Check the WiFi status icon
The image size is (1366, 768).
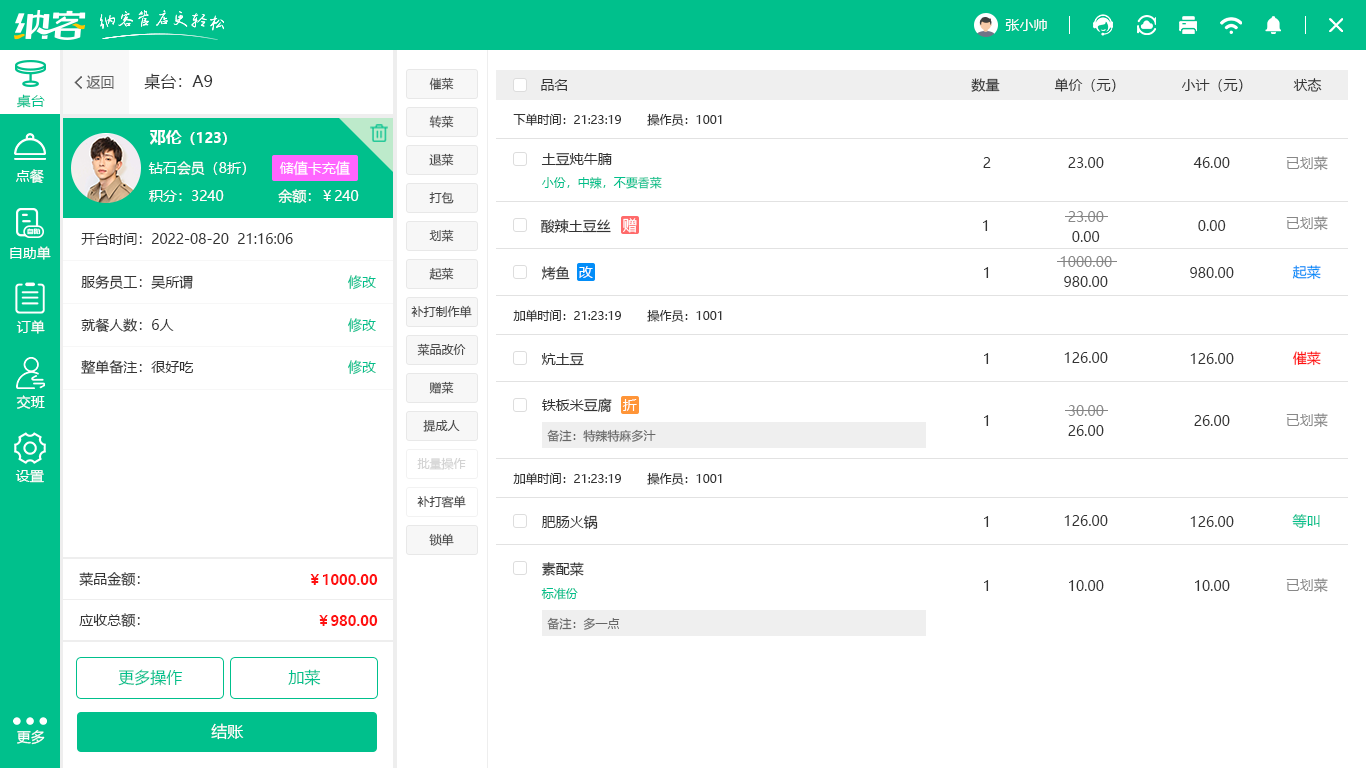1231,25
